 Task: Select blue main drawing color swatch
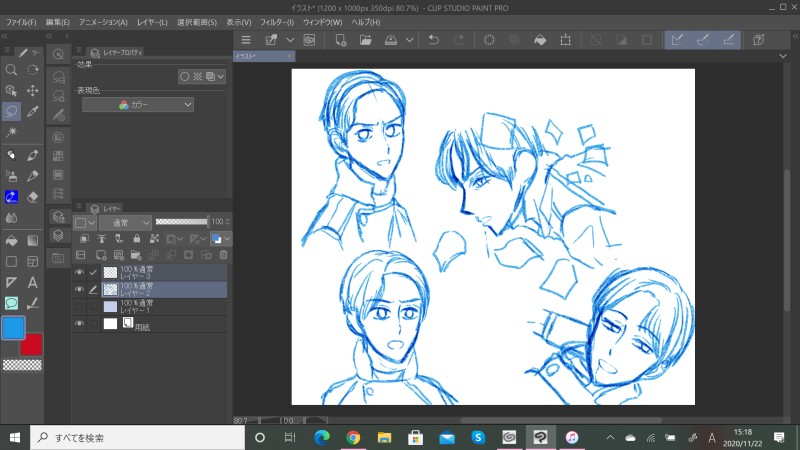pyautogui.click(x=13, y=328)
